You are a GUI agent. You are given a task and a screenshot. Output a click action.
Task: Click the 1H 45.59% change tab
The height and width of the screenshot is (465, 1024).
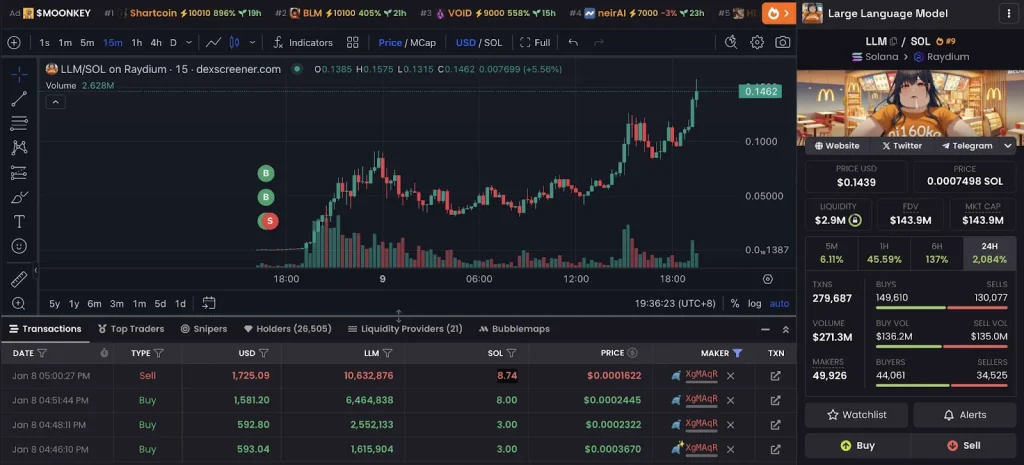[x=884, y=253]
